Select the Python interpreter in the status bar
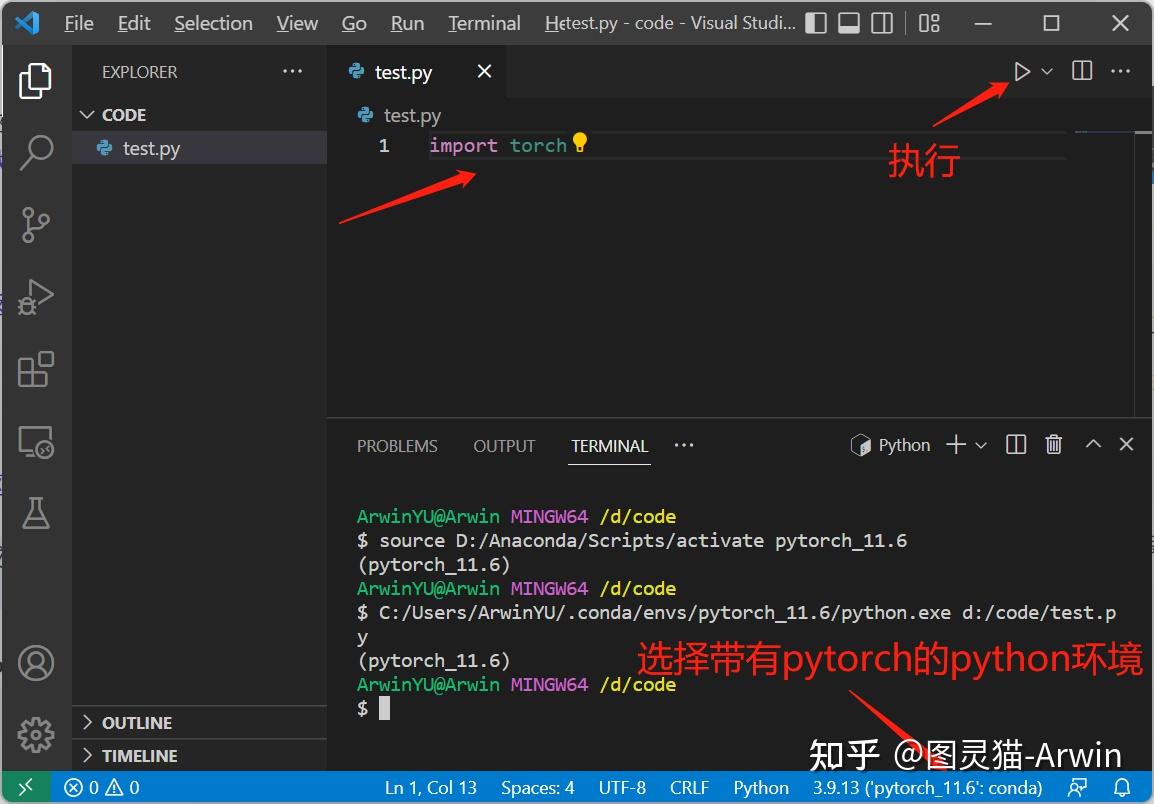Screen dimensions: 1154x804 (928, 787)
